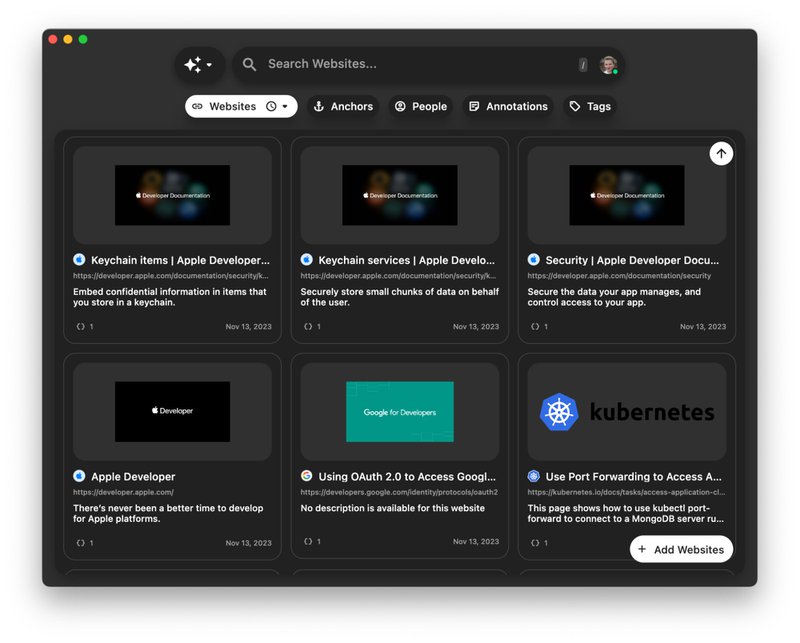Click the slash shortcut key badge
The height and width of the screenshot is (643, 800).
[x=583, y=65]
